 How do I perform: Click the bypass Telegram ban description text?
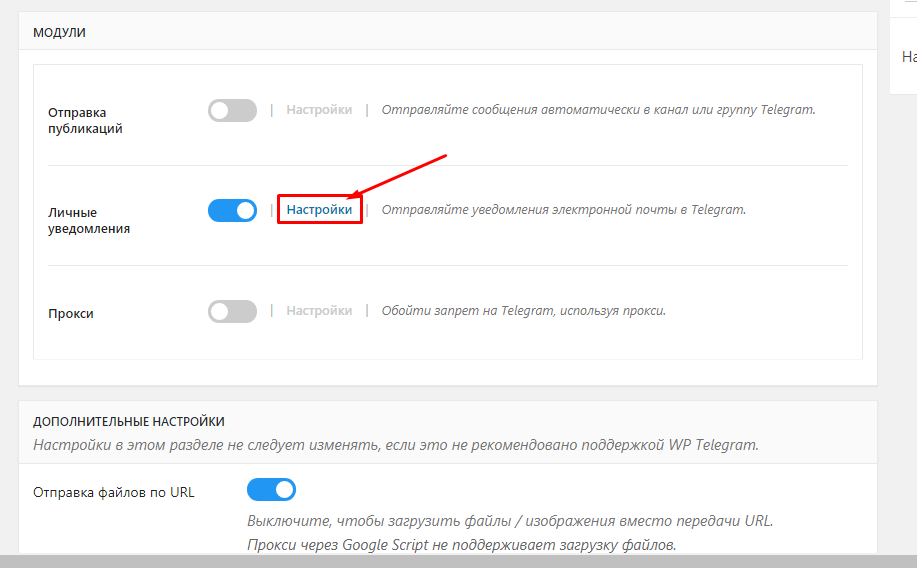tap(523, 311)
